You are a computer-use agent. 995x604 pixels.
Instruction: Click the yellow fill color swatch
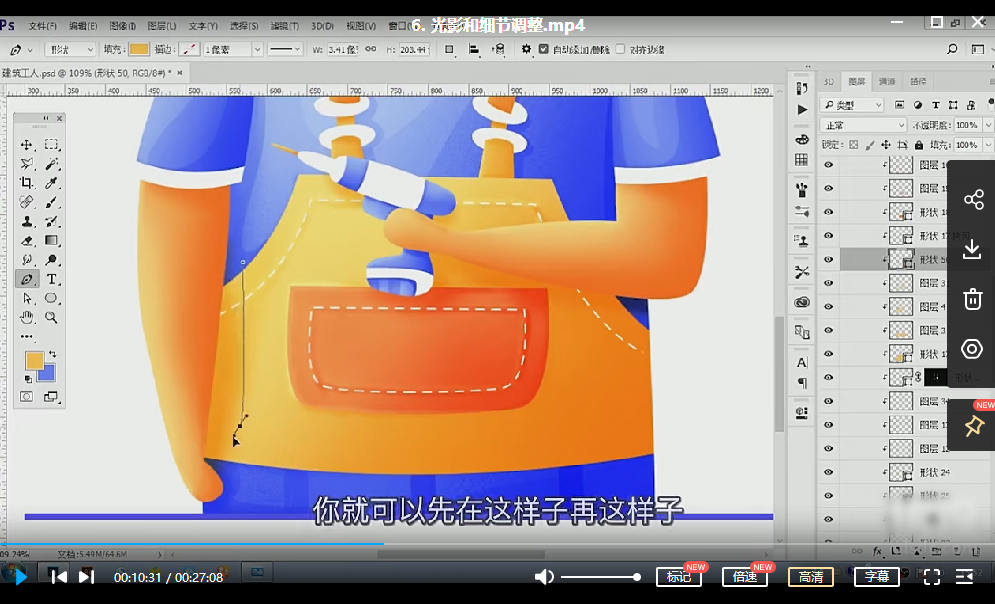pos(139,49)
